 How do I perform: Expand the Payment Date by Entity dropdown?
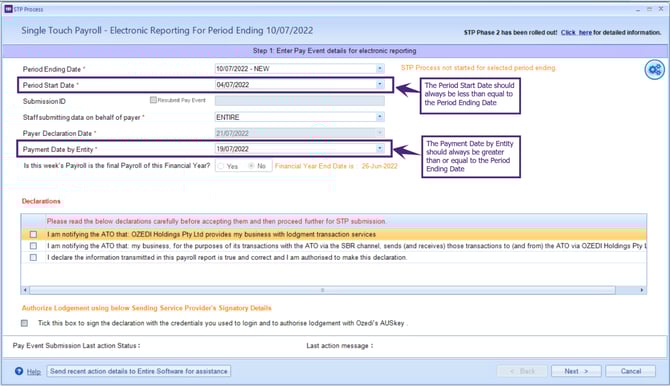coord(379,149)
